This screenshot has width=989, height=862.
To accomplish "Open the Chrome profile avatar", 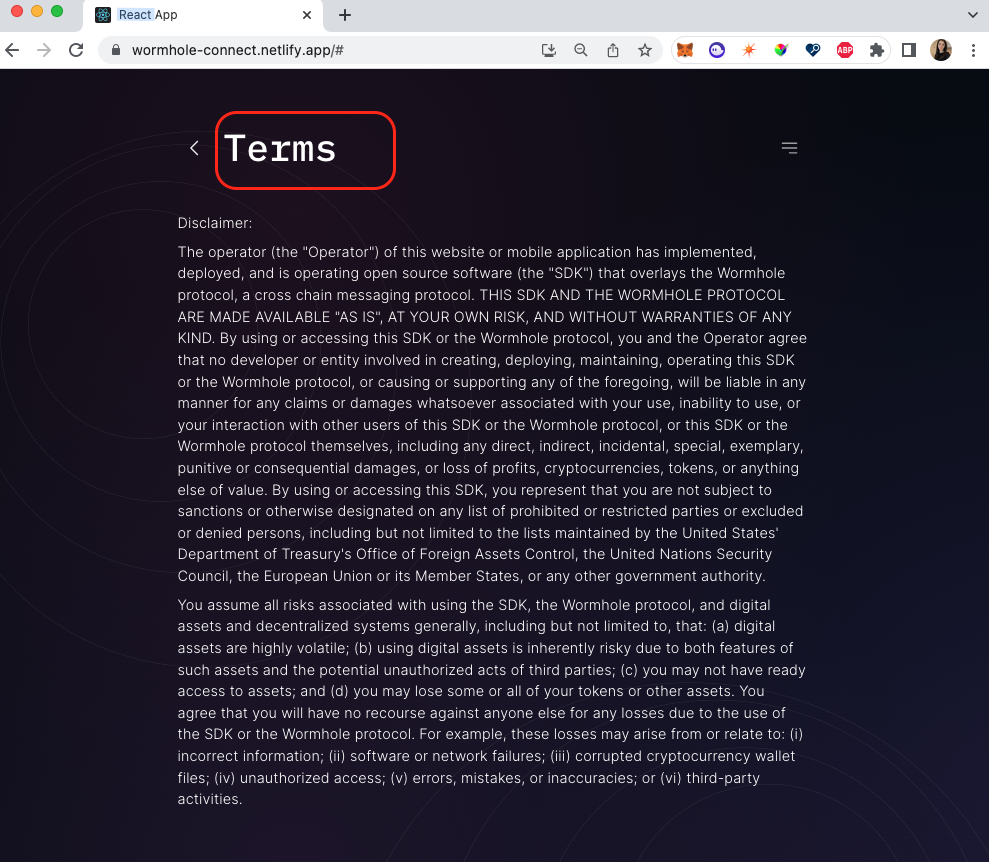I will click(941, 50).
